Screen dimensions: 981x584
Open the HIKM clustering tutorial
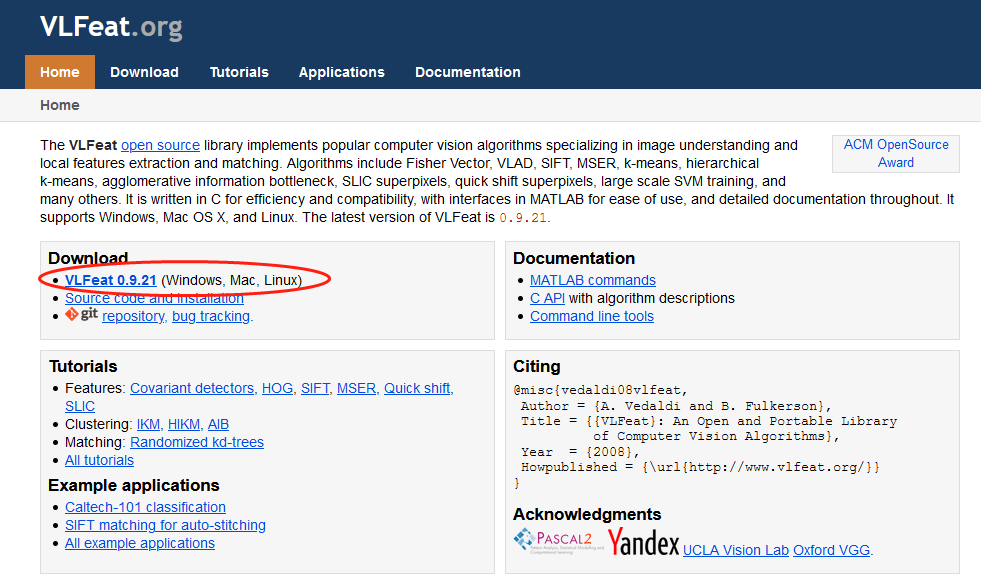click(x=184, y=425)
